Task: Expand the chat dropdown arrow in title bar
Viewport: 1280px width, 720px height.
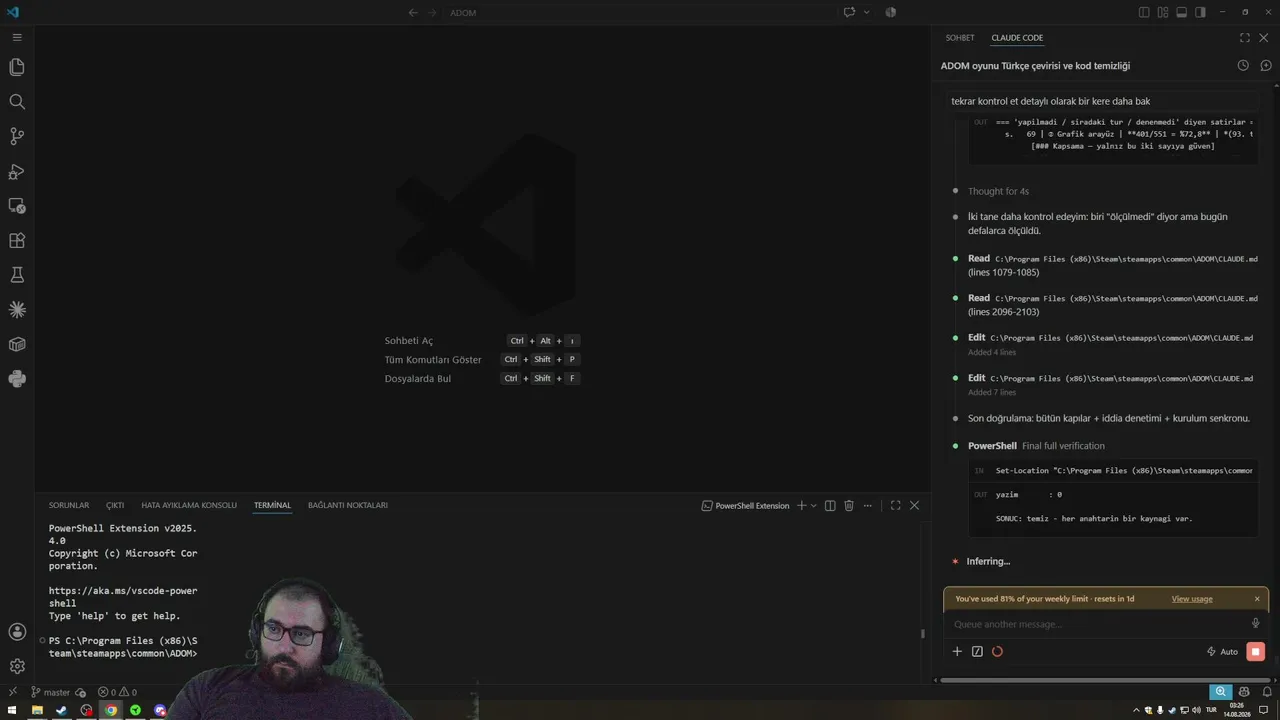Action: tap(866, 12)
